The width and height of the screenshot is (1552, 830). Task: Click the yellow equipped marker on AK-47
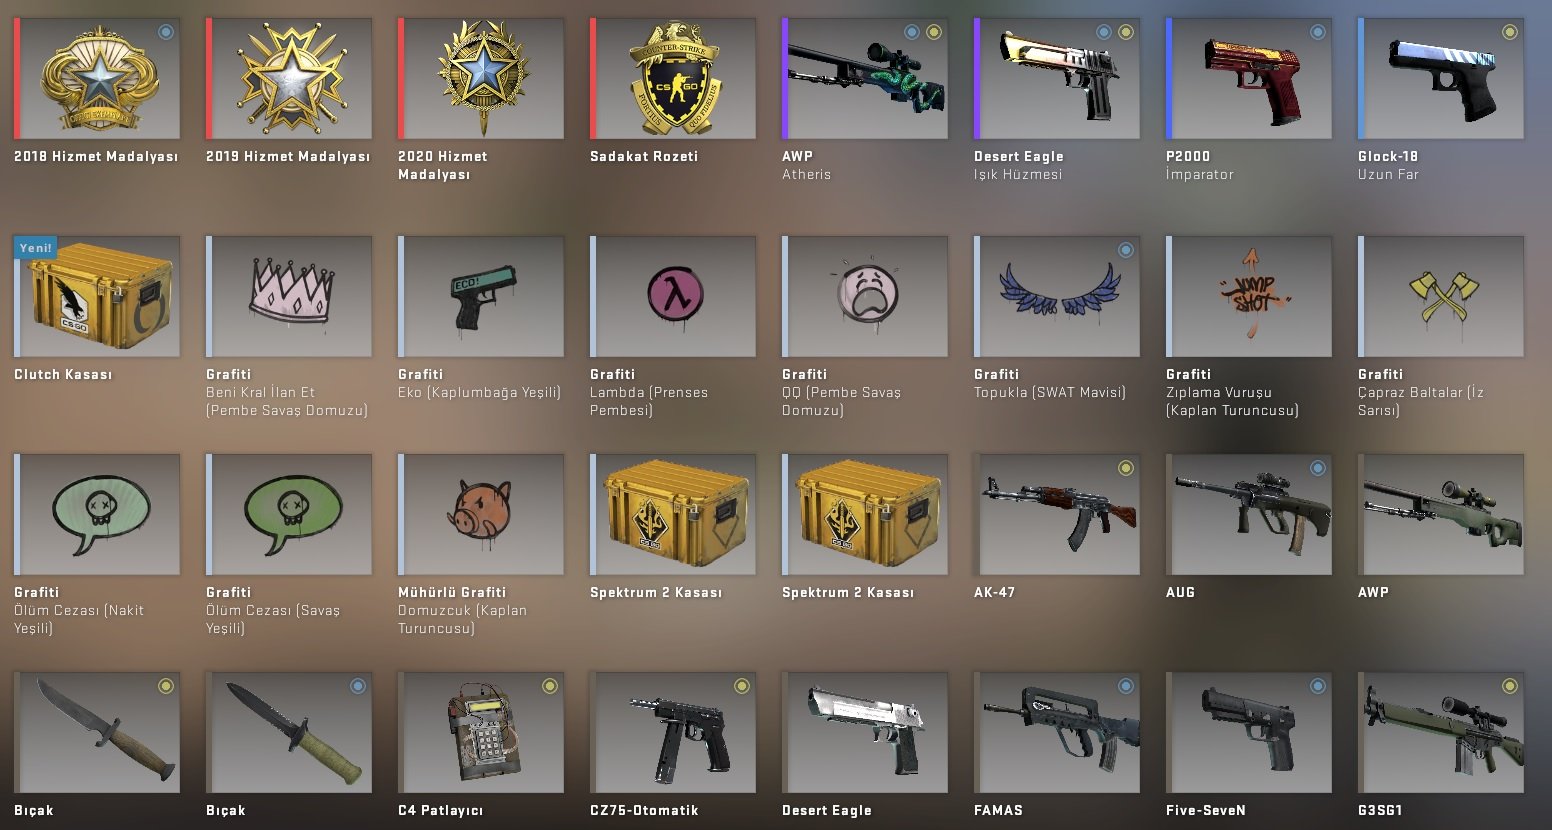1125,468
